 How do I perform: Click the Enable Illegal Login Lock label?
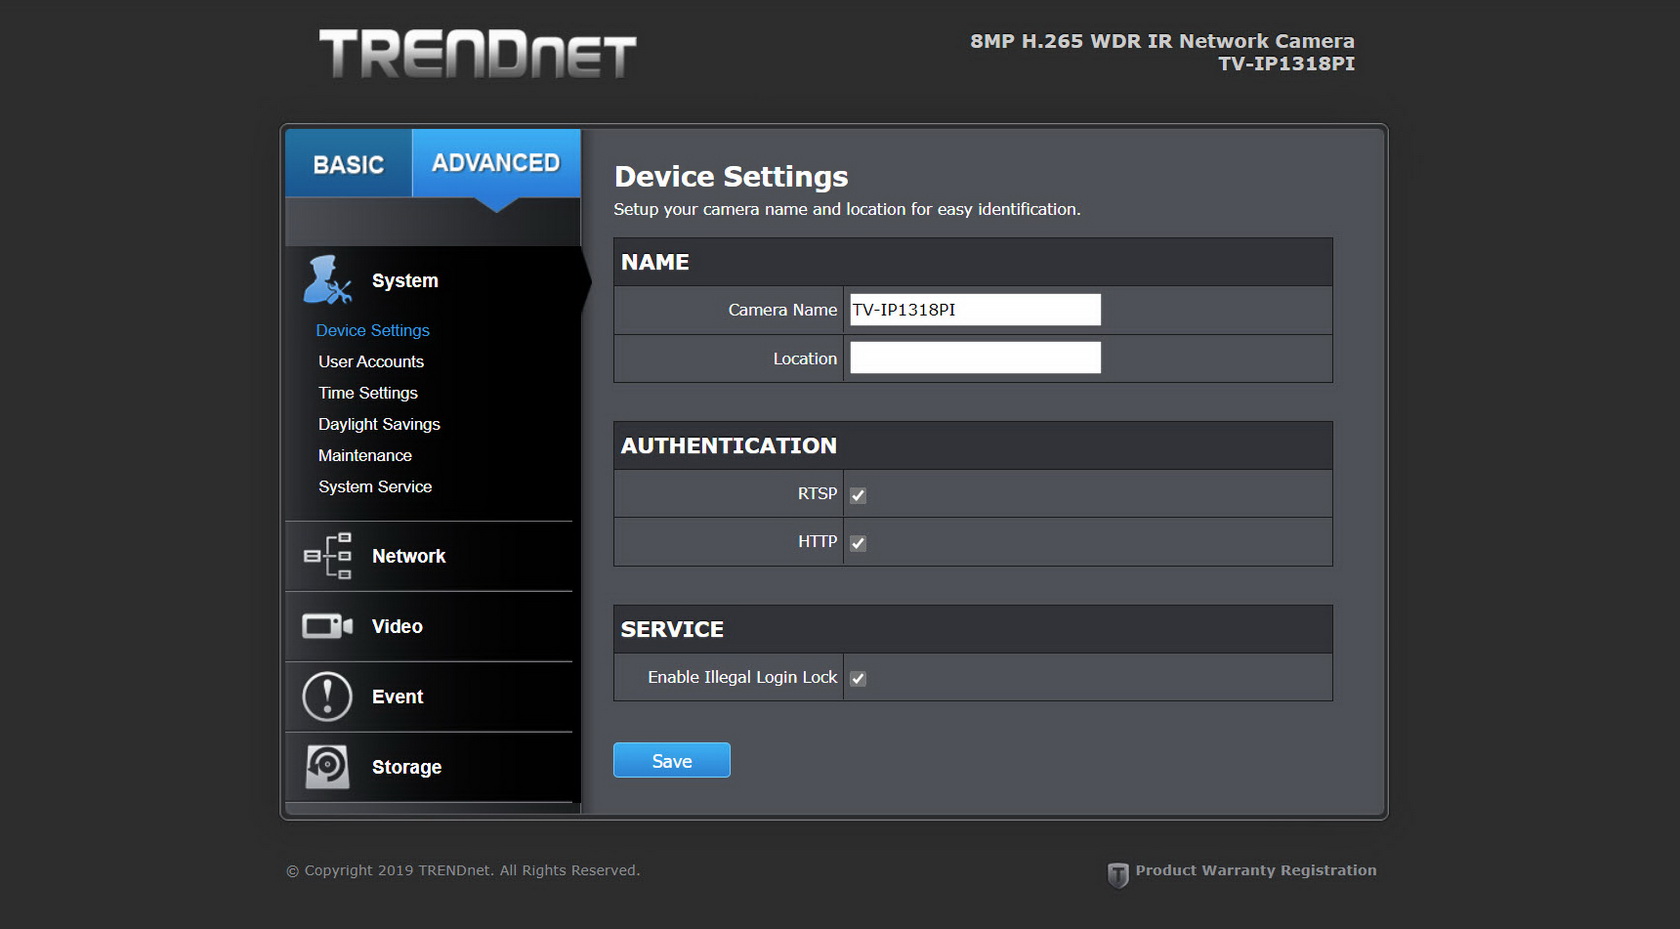click(x=742, y=677)
